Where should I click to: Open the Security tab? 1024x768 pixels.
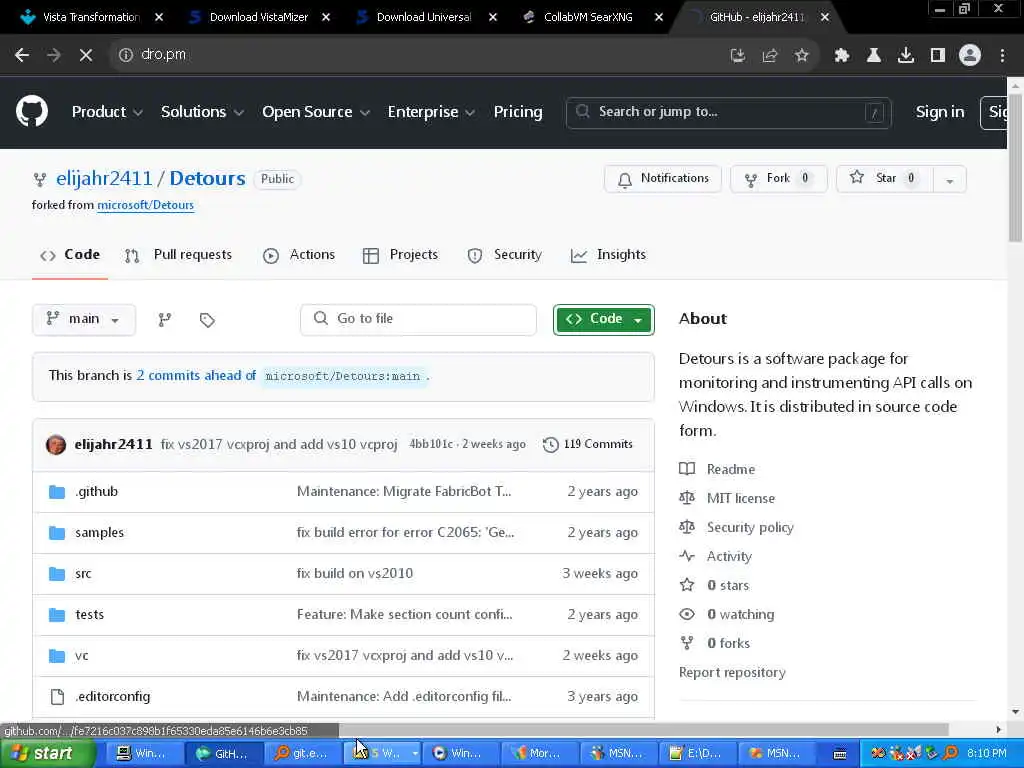pyautogui.click(x=505, y=255)
